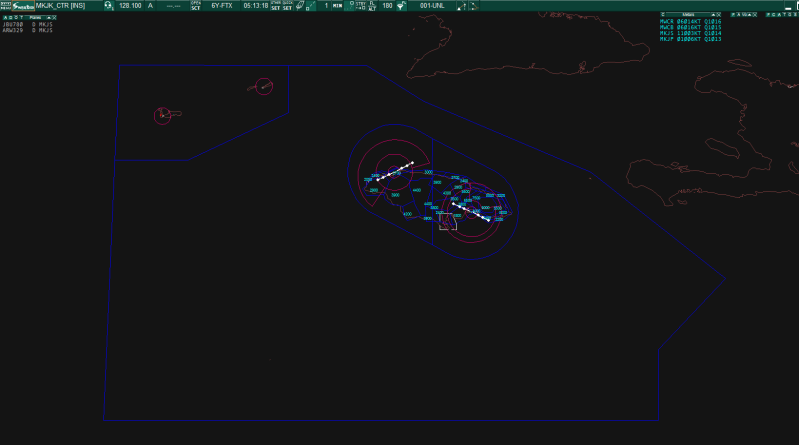Open the OTHER SET settings menu

[x=275, y=6]
